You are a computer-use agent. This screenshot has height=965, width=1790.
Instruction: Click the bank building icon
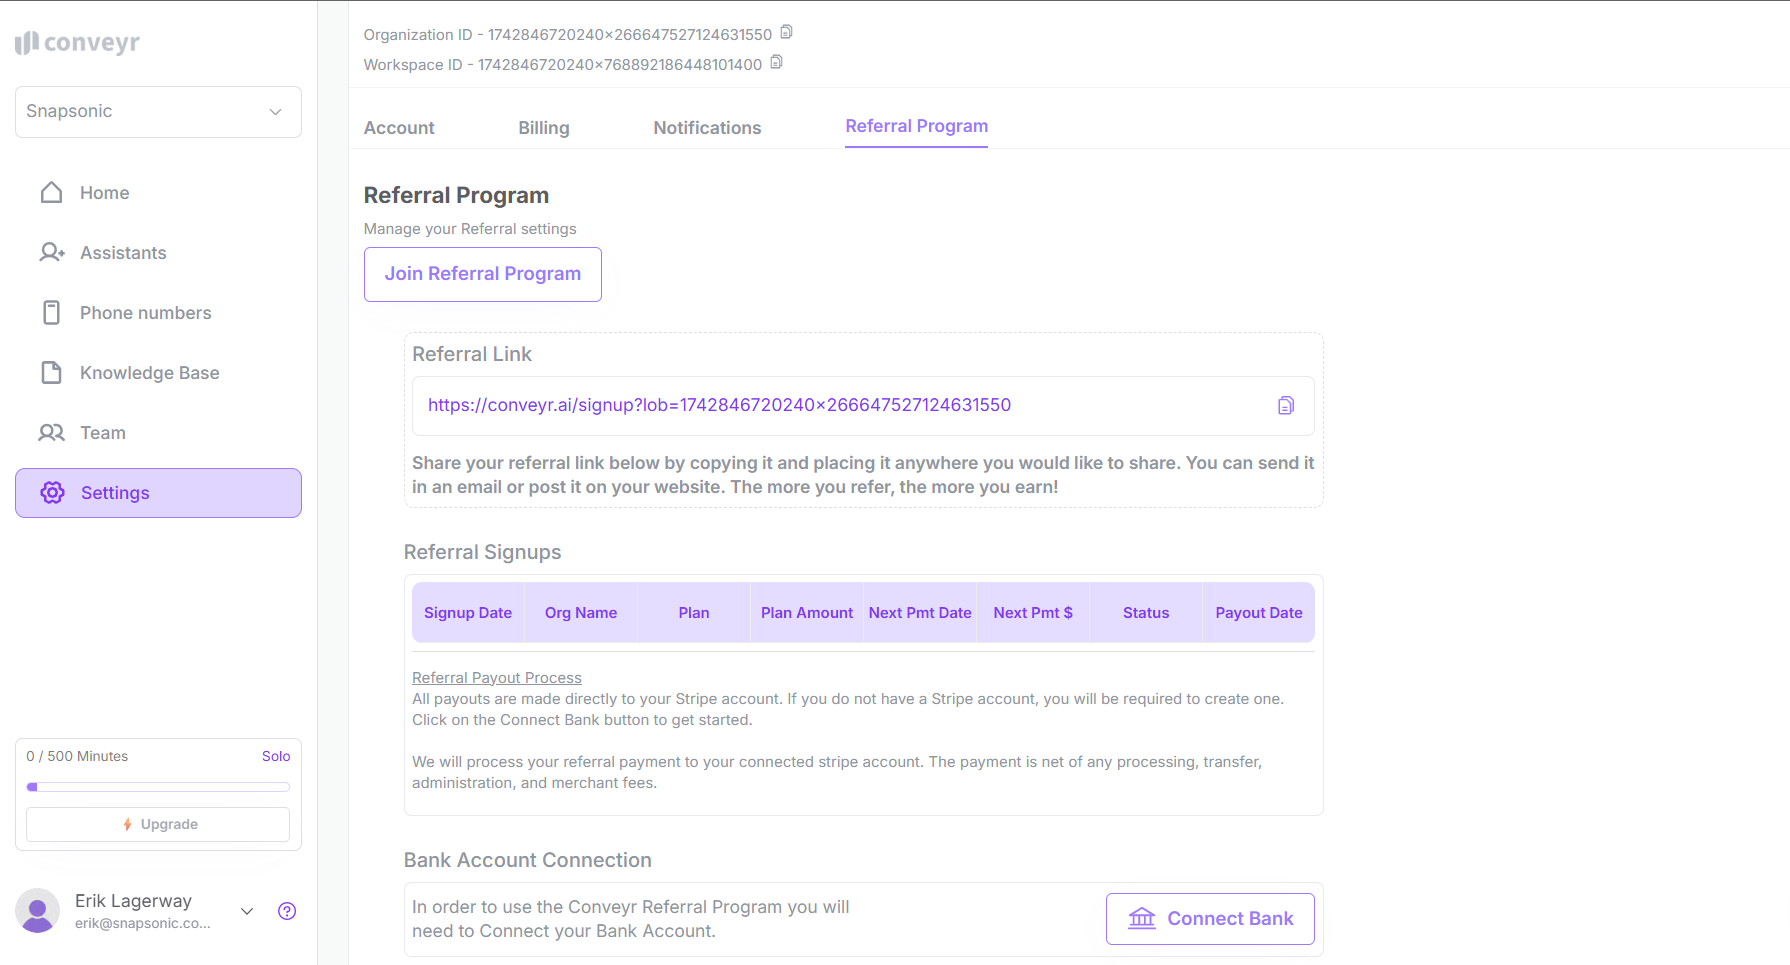click(1142, 918)
